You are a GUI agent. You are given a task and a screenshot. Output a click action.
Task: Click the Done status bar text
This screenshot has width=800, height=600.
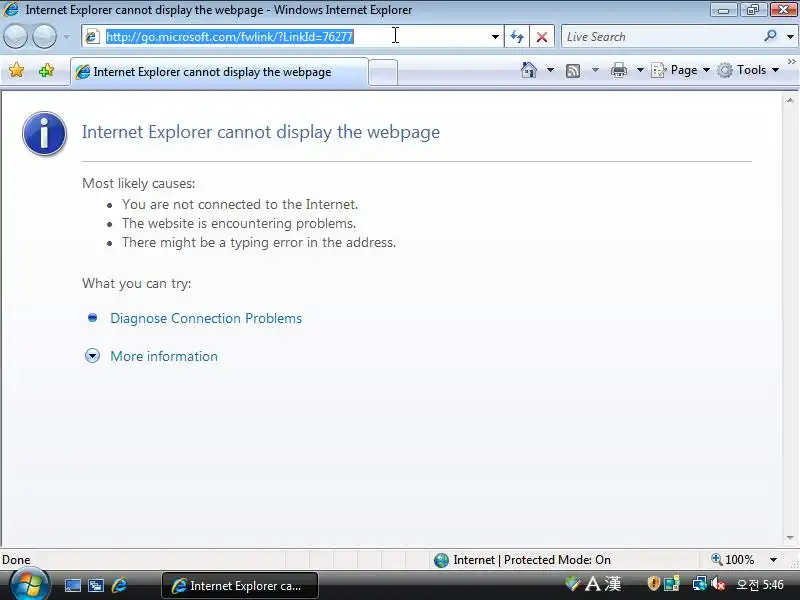click(16, 560)
